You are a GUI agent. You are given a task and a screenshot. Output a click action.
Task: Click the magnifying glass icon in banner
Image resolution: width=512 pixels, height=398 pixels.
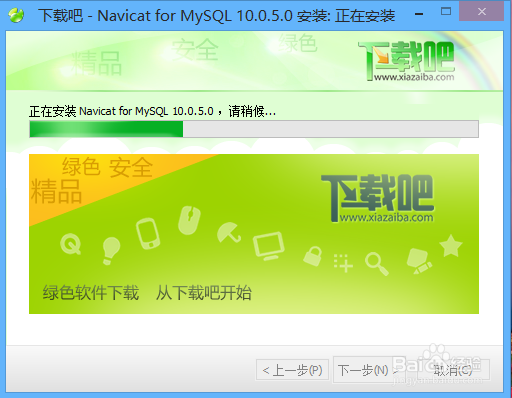[377, 264]
